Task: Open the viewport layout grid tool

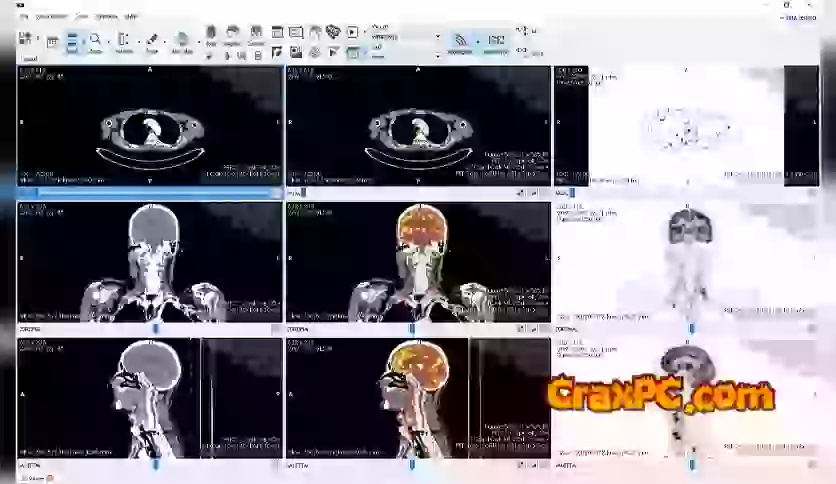Action: pyautogui.click(x=25, y=38)
